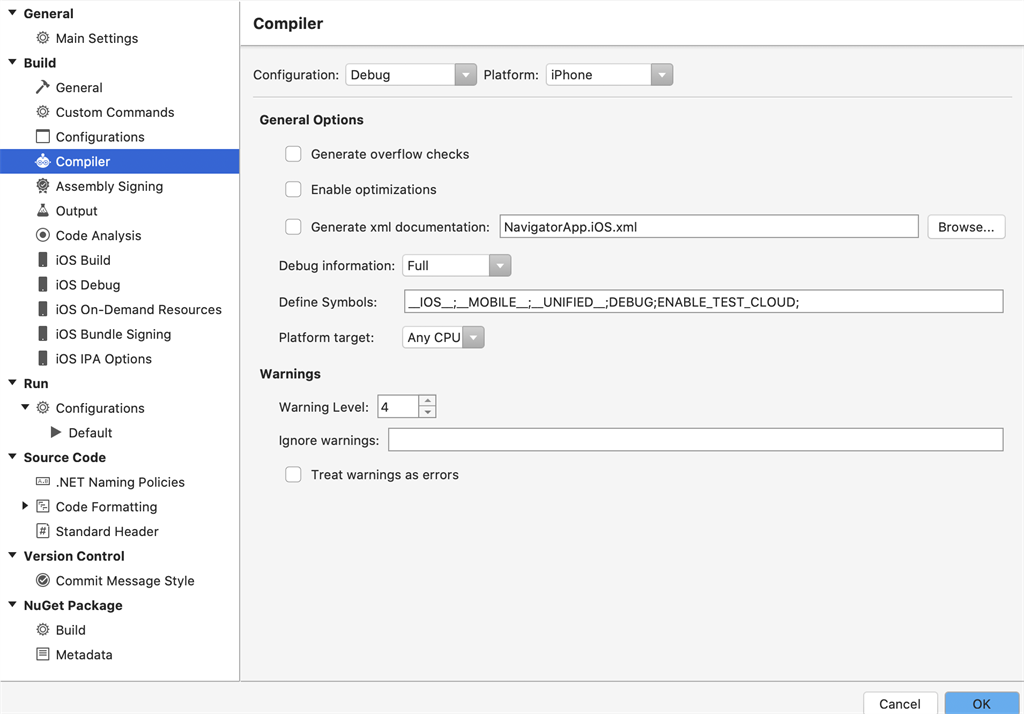Click the Browse button for xml documentation
This screenshot has width=1024, height=714.
coord(965,227)
